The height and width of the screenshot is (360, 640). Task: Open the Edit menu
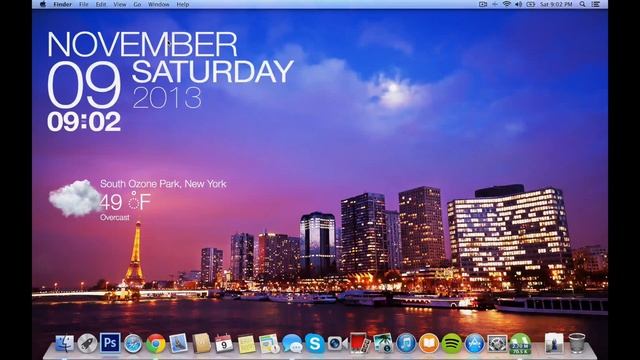tap(101, 4)
